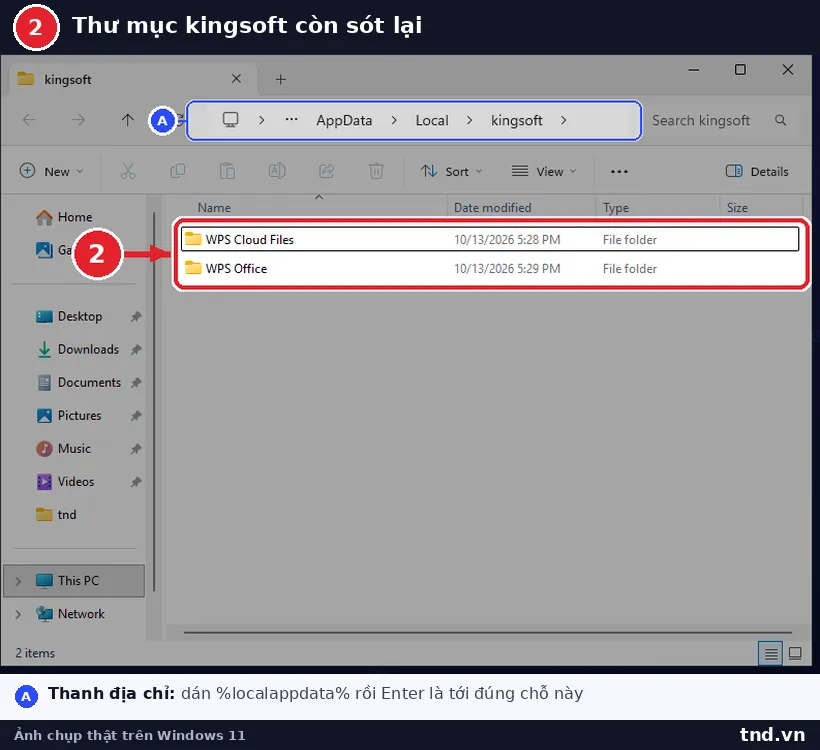The image size is (820, 750).
Task: Open Downloads in navigation pane
Action: pyautogui.click(x=77, y=349)
